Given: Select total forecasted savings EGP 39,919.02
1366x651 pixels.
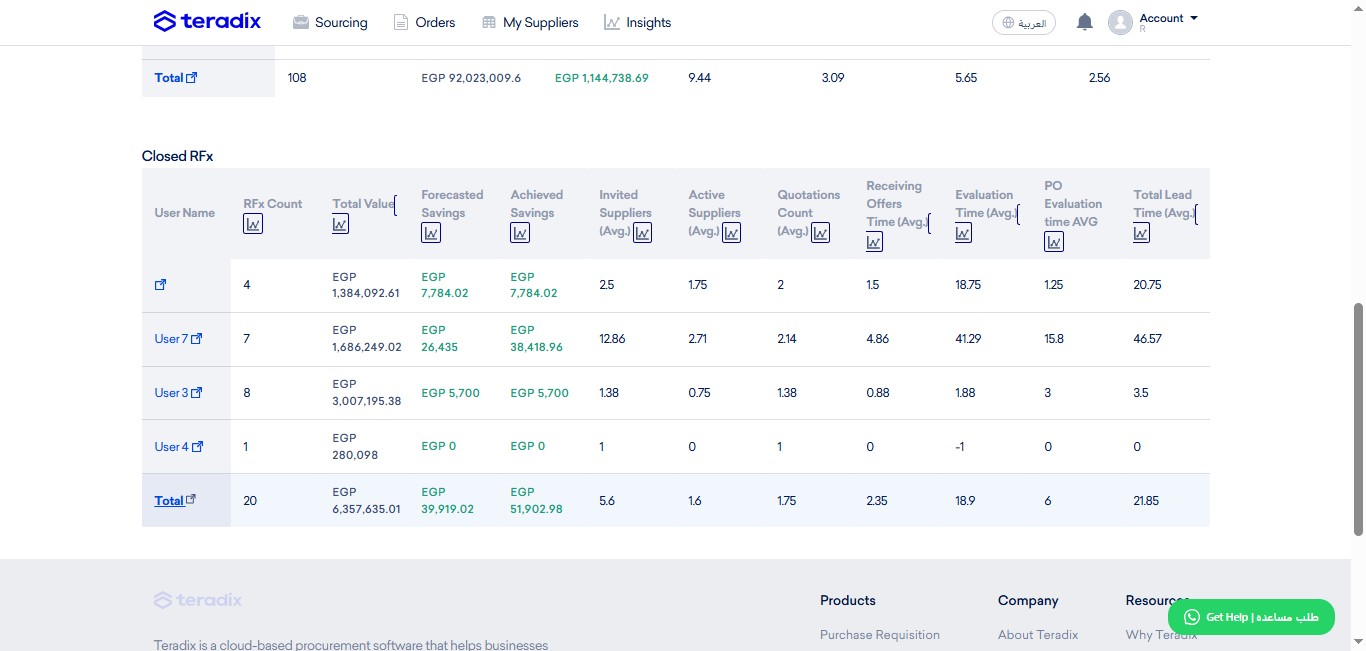Looking at the screenshot, I should (x=448, y=501).
